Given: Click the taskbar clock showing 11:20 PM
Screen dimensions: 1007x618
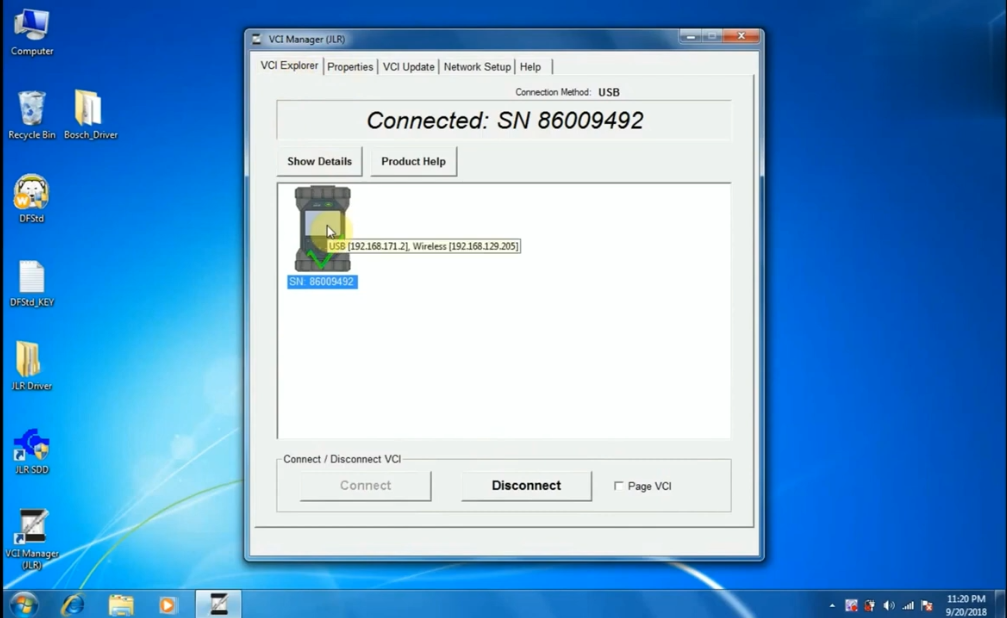Looking at the screenshot, I should (x=966, y=605).
